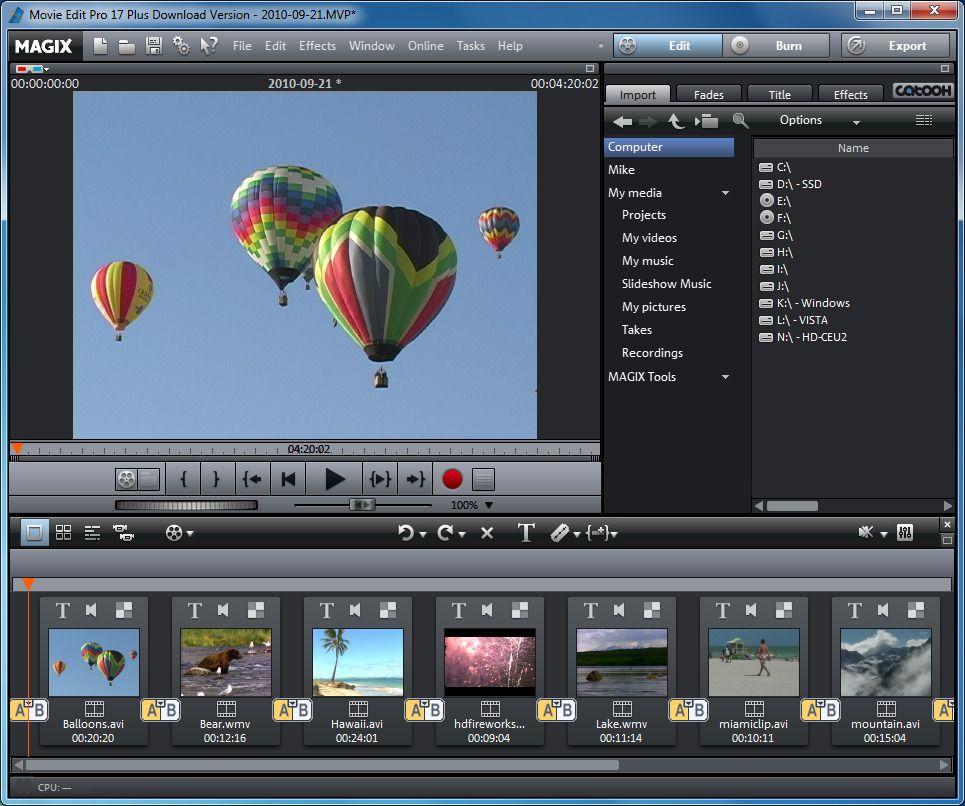
Task: Open the redo history dropdown arrow
Action: pyautogui.click(x=462, y=535)
